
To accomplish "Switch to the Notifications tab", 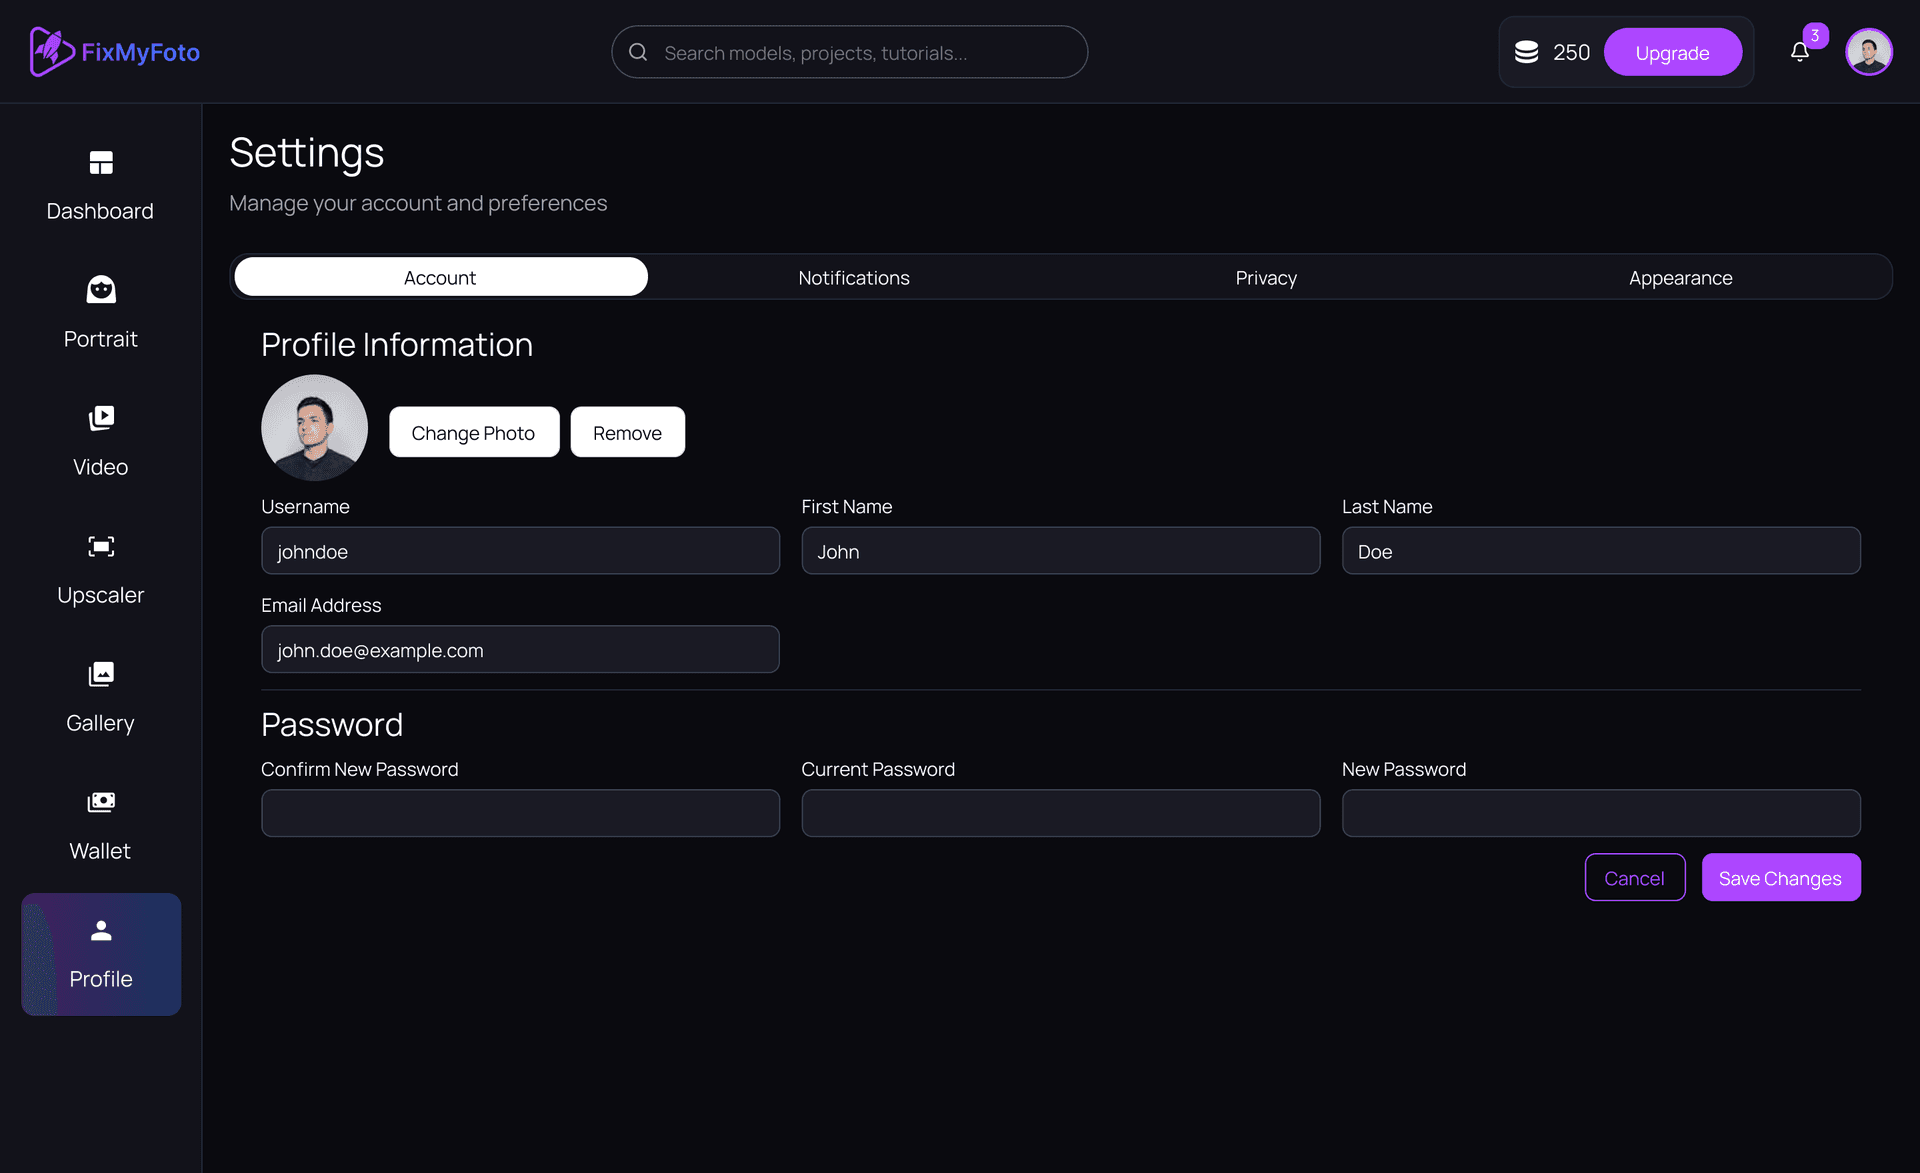I will click(853, 278).
